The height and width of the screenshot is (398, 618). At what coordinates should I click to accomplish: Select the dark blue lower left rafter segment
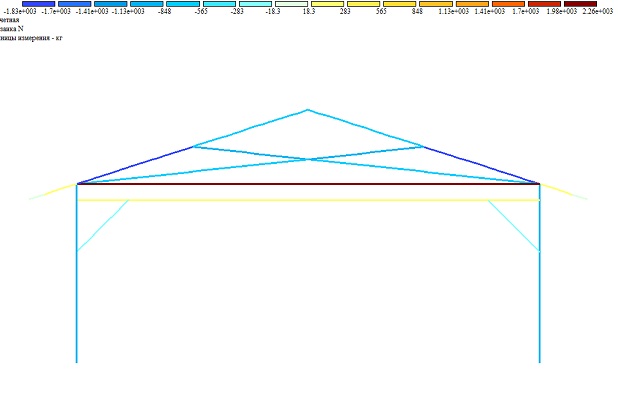135,165
